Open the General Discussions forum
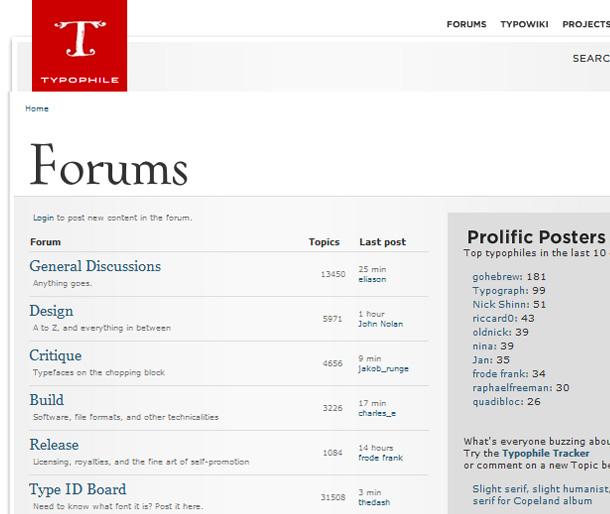 [95, 266]
